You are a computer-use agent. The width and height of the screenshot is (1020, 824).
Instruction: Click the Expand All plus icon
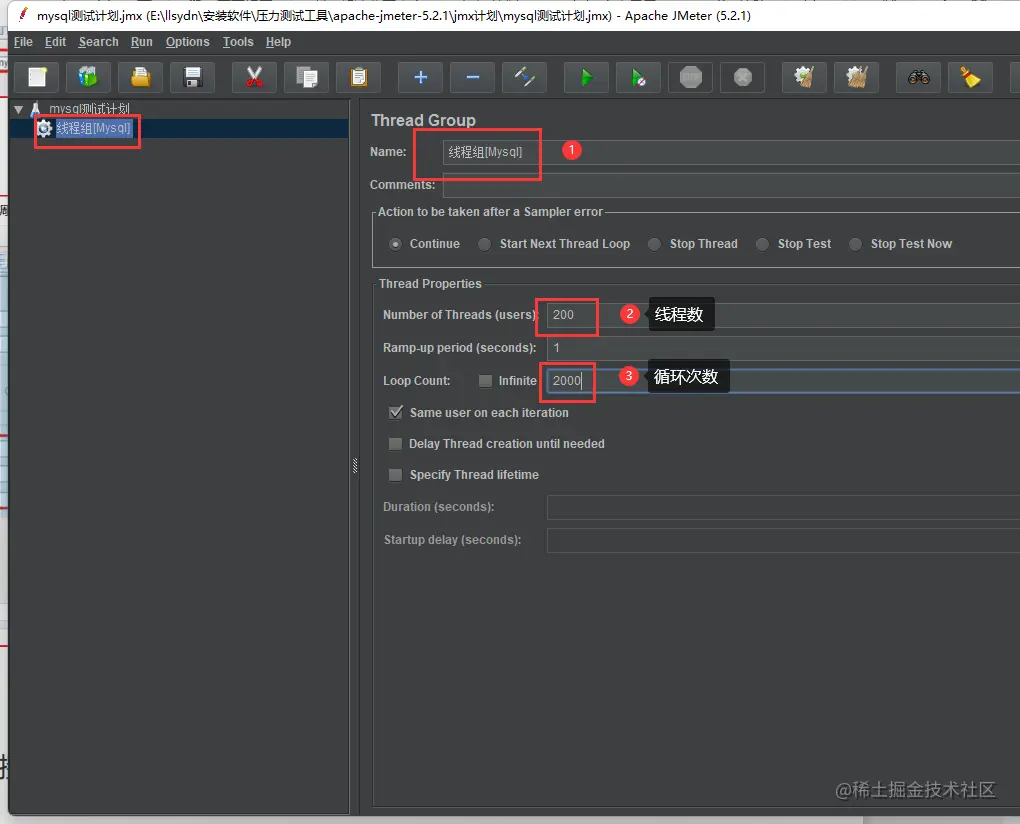[421, 77]
